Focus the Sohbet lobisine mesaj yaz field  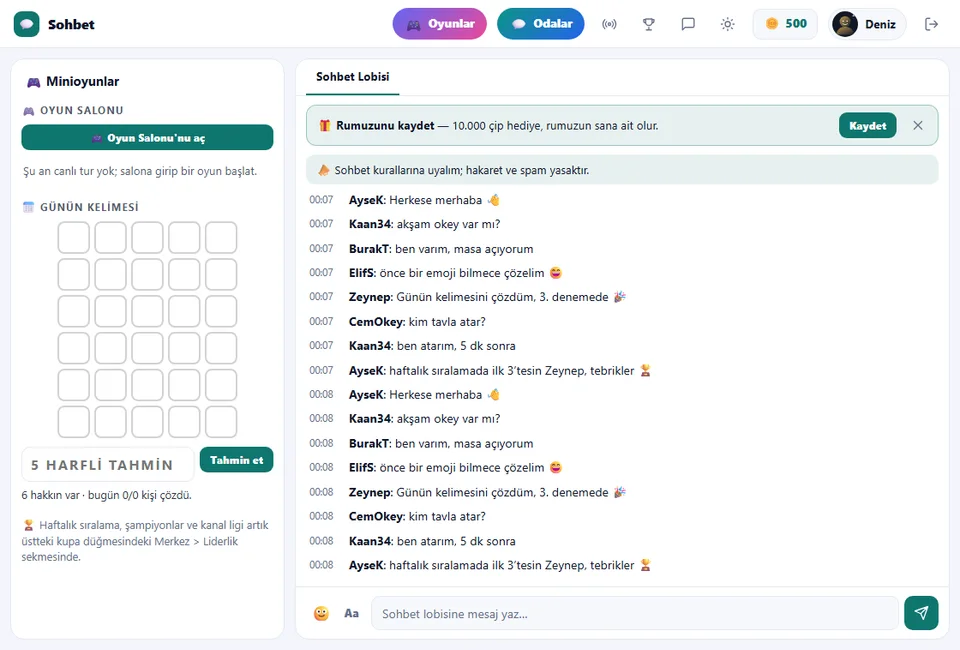point(635,613)
